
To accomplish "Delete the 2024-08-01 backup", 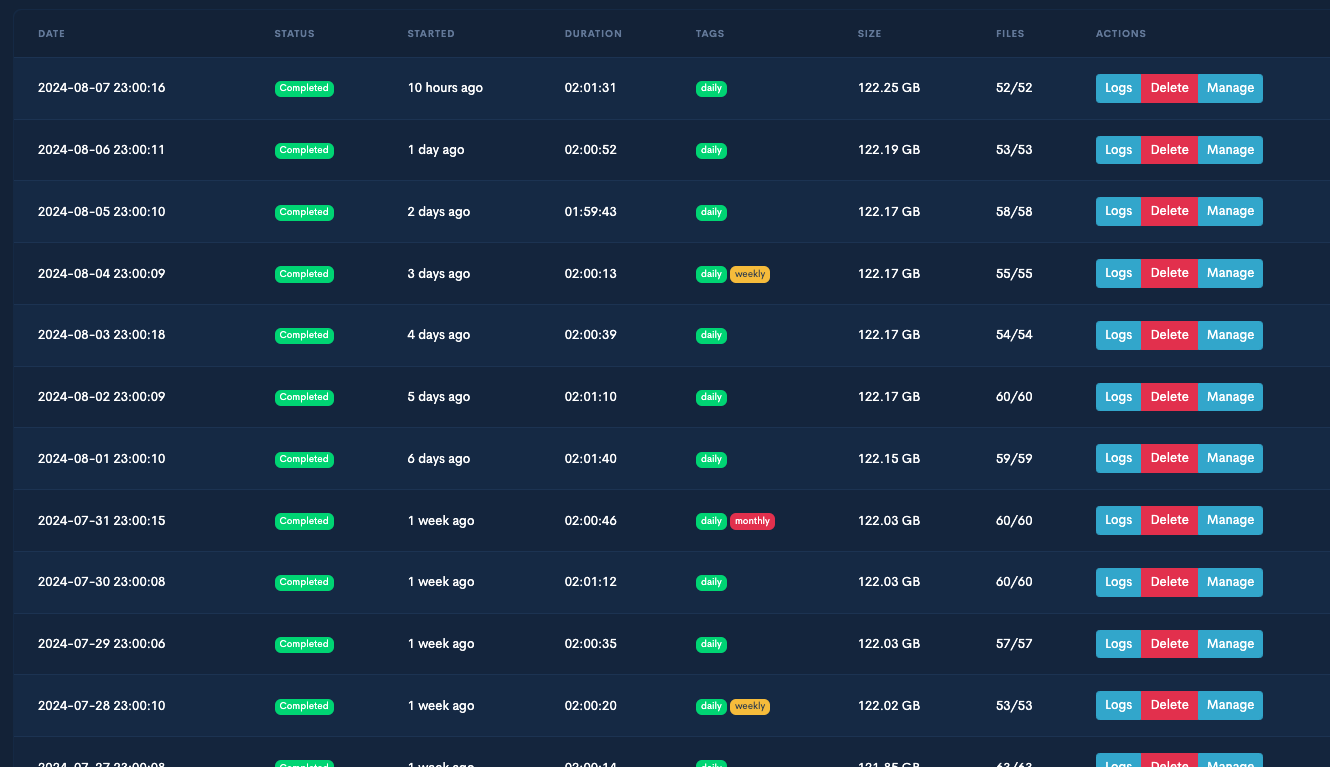I will point(1169,458).
